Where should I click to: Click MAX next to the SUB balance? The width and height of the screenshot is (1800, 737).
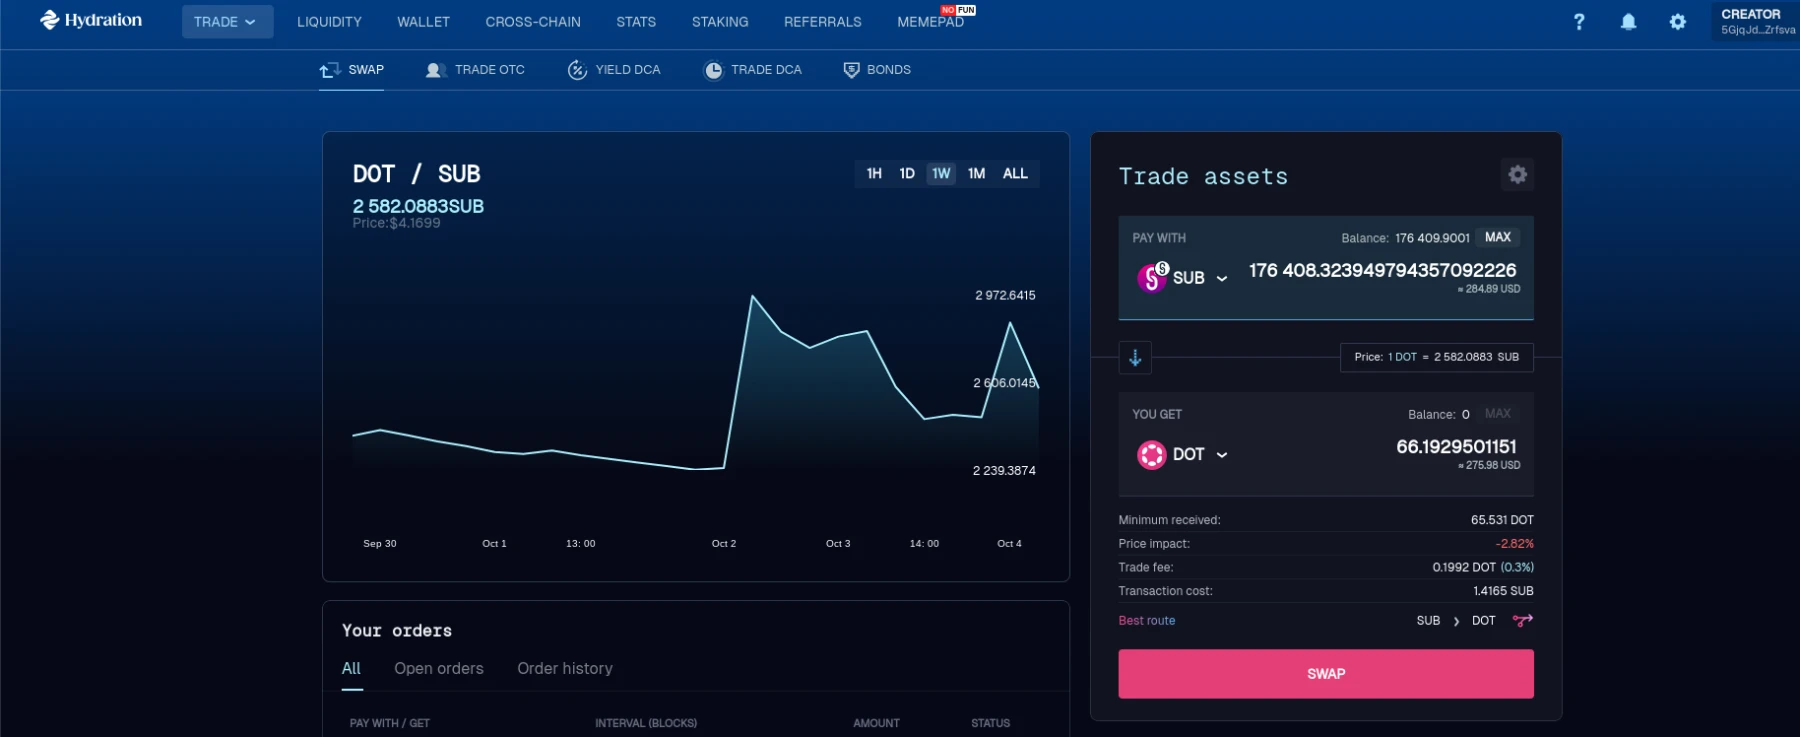pos(1497,238)
